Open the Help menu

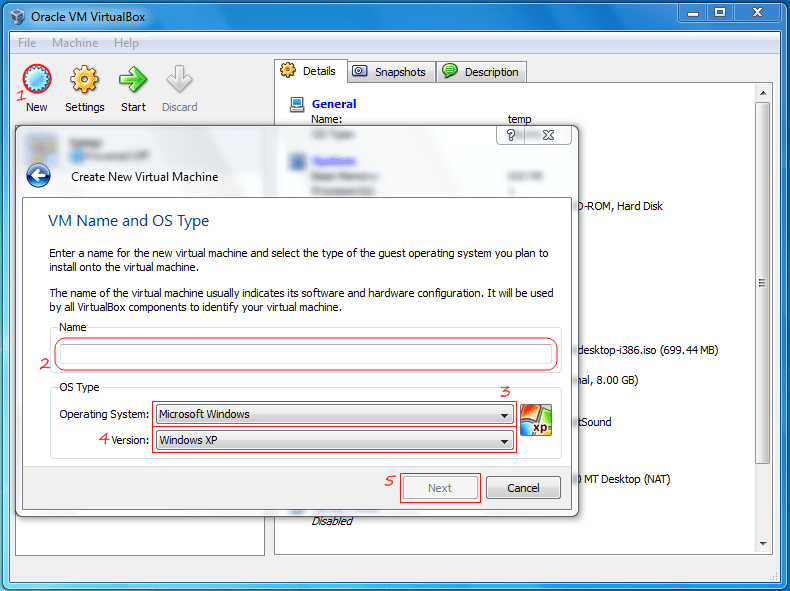[126, 43]
